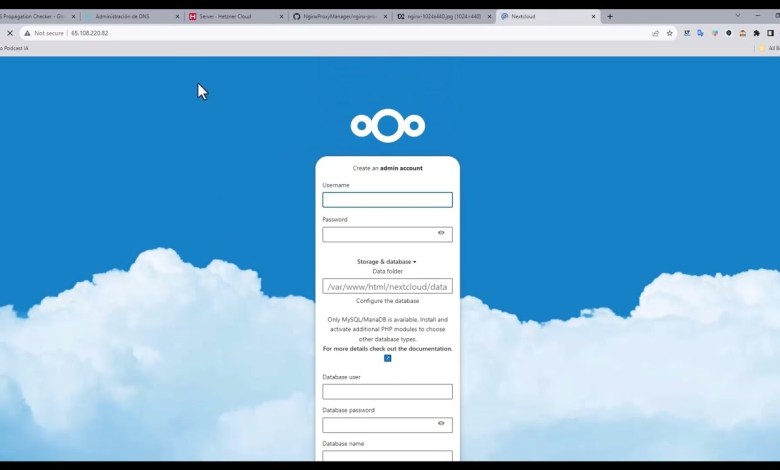Click the Nextcloud logo

tap(388, 126)
